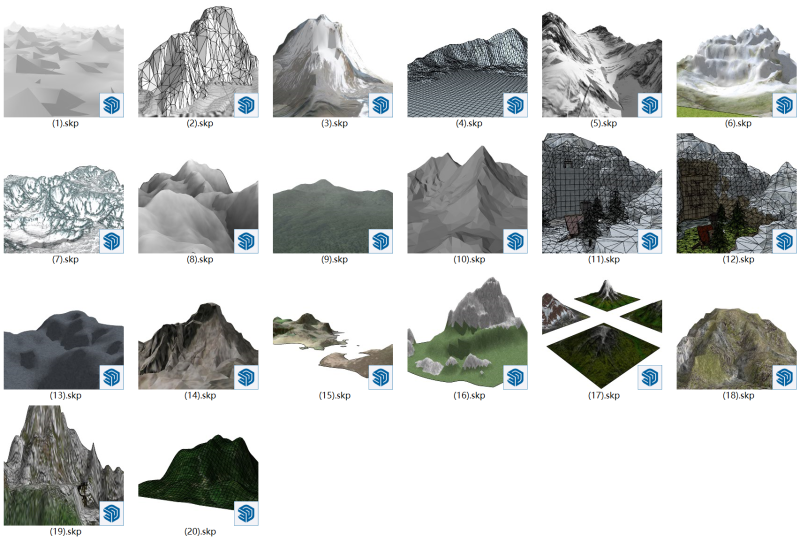Click the file name "(6).skp"
800x542 pixels.
pos(738,123)
